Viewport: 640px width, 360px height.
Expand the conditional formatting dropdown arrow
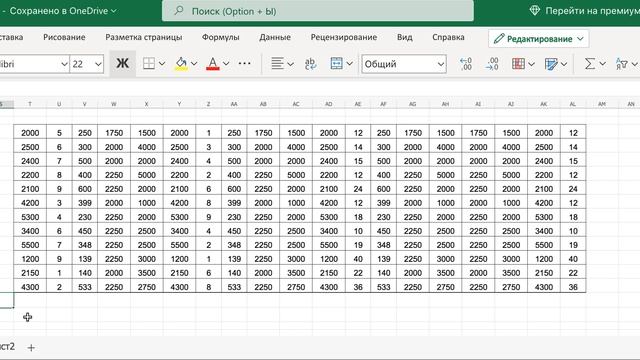(x=531, y=64)
